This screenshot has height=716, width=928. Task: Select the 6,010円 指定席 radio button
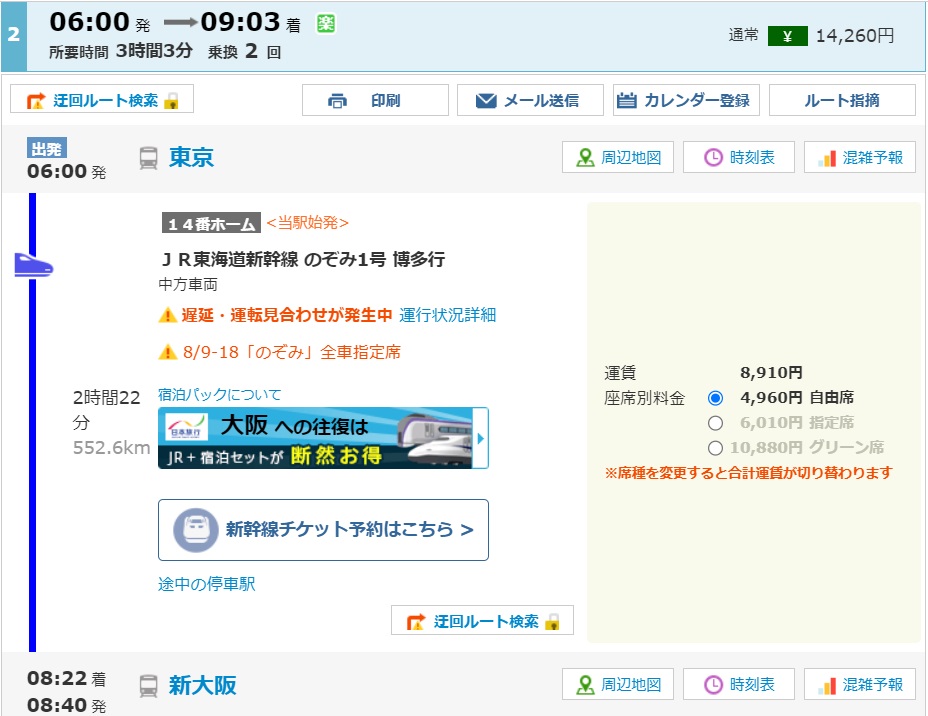point(716,423)
